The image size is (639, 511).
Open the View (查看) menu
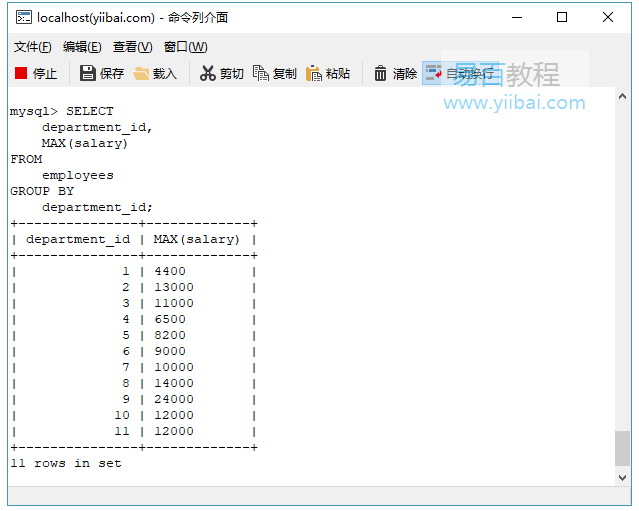pos(132,47)
